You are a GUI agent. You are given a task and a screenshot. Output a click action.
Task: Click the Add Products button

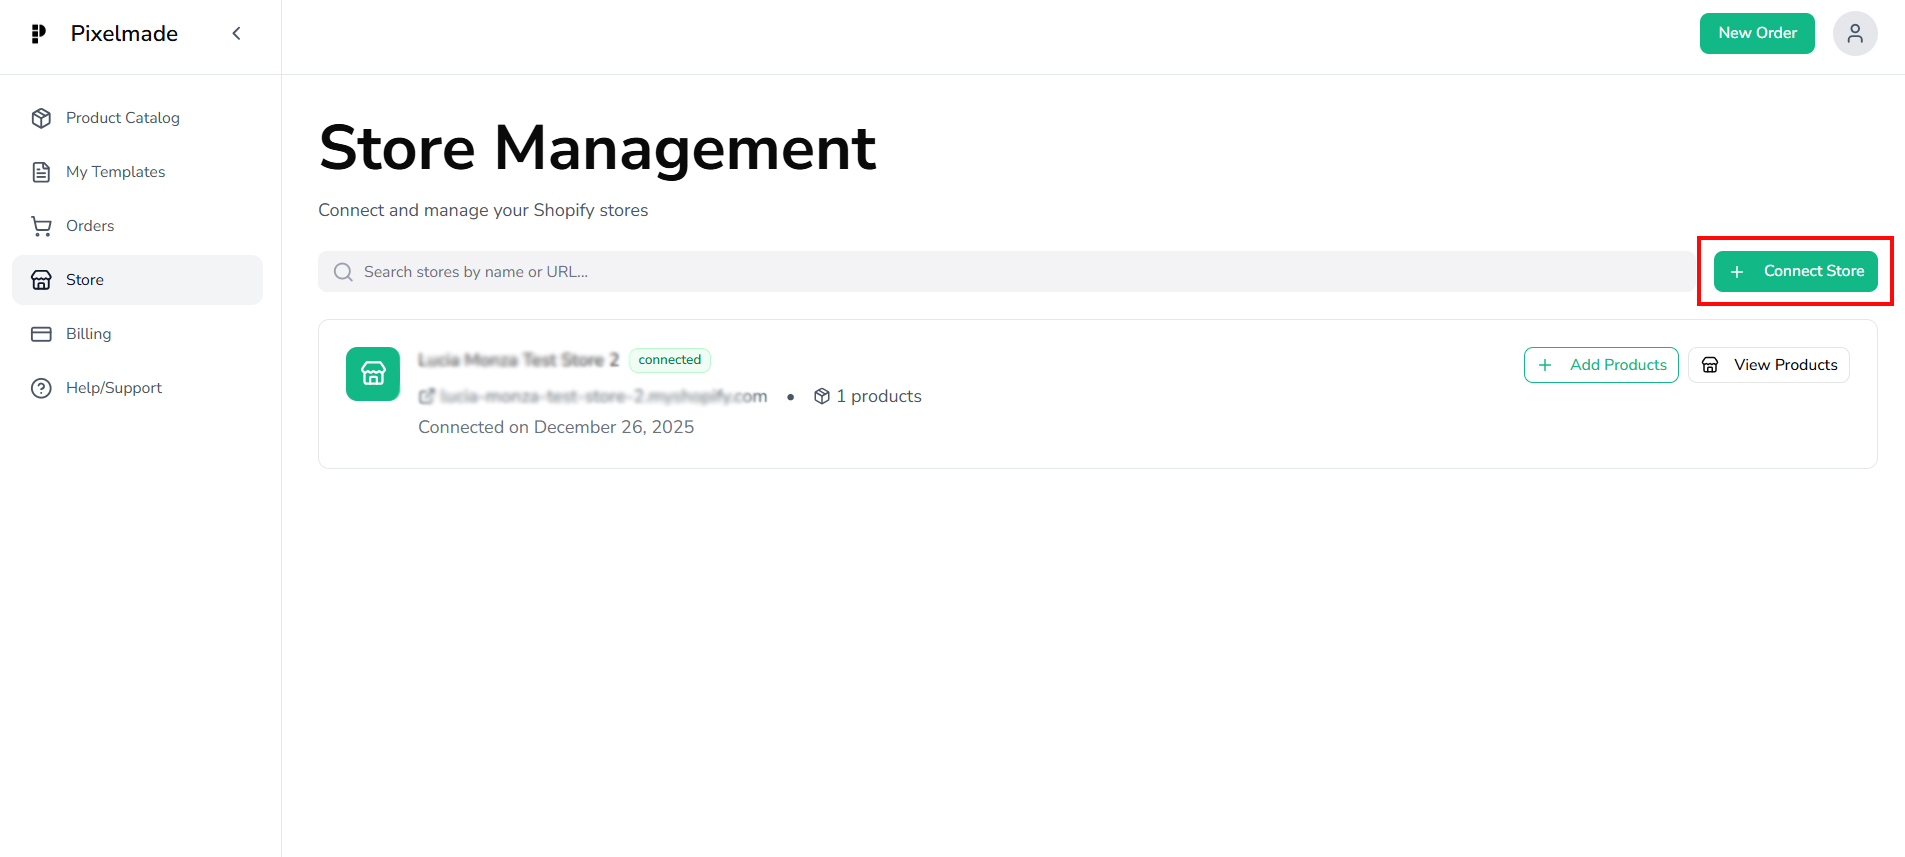(x=1600, y=365)
